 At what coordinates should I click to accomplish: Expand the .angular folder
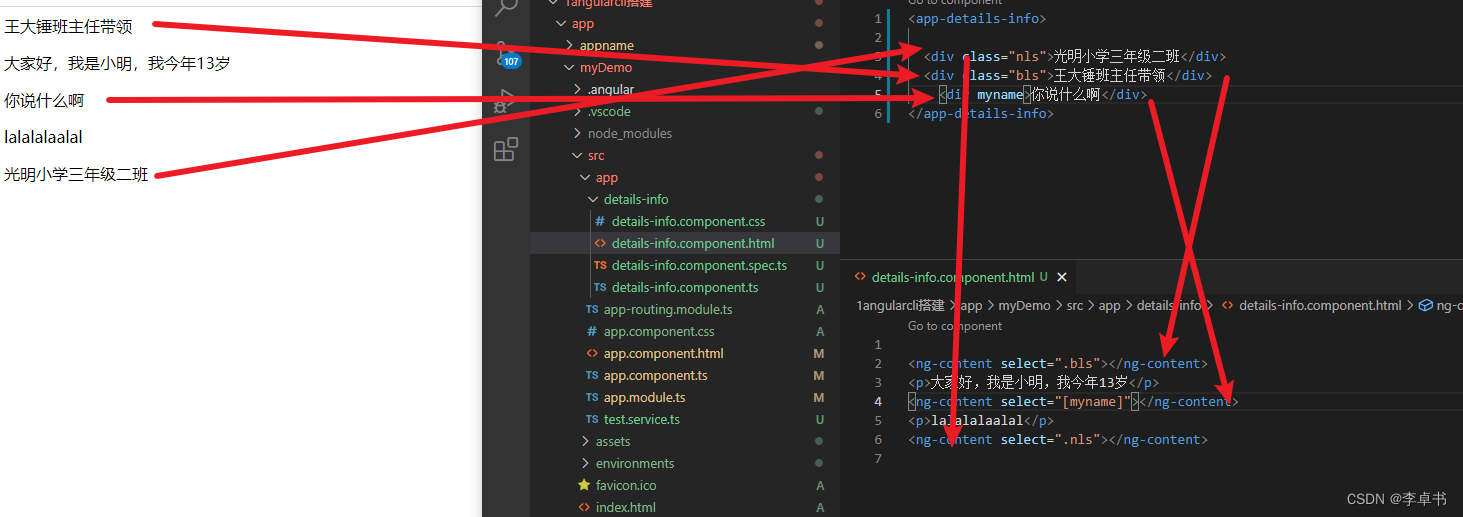point(578,90)
